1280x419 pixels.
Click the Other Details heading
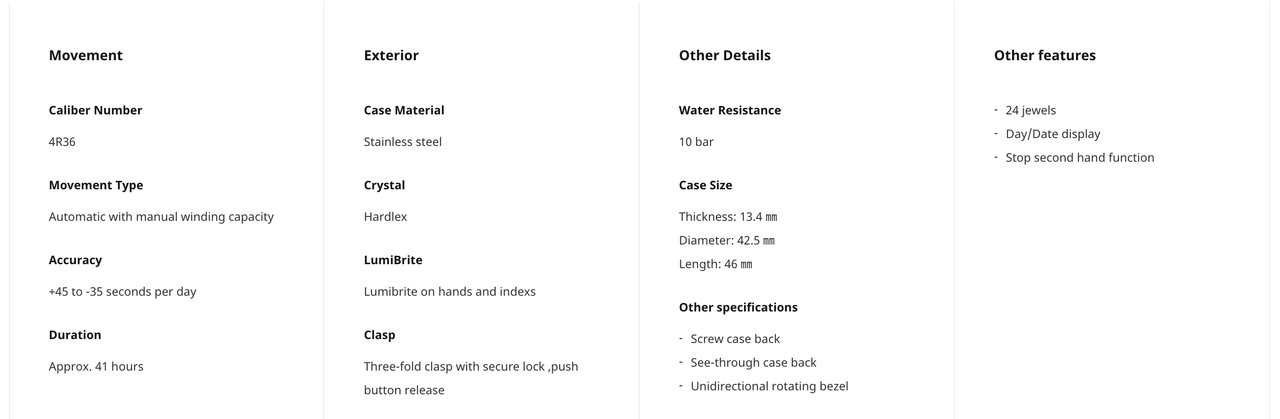click(725, 55)
